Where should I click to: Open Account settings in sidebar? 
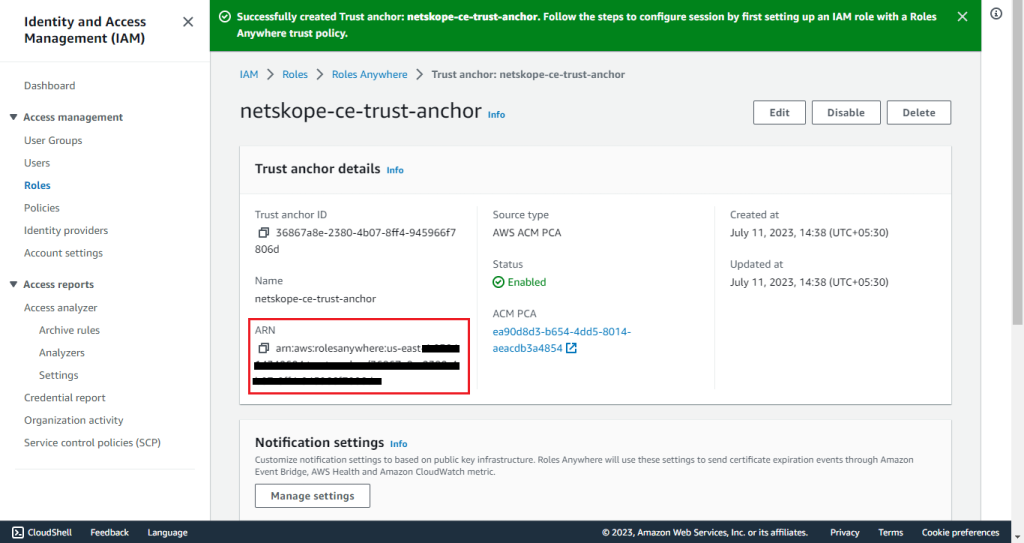(x=63, y=253)
